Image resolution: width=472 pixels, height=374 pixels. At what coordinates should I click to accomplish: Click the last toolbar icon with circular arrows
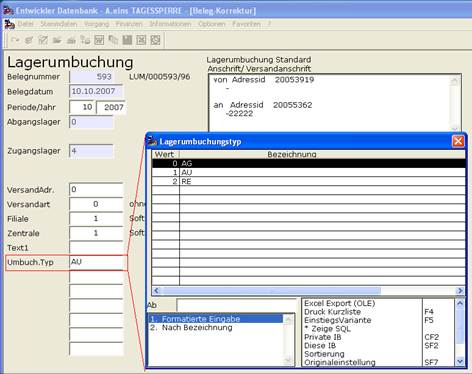[x=155, y=40]
